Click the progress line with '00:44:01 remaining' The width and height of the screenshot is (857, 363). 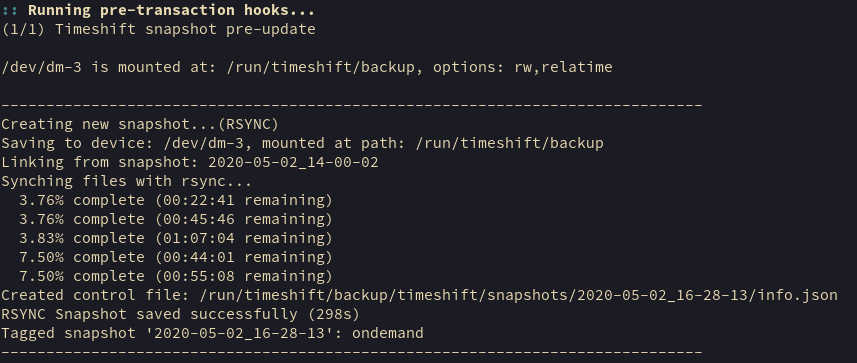pos(176,257)
